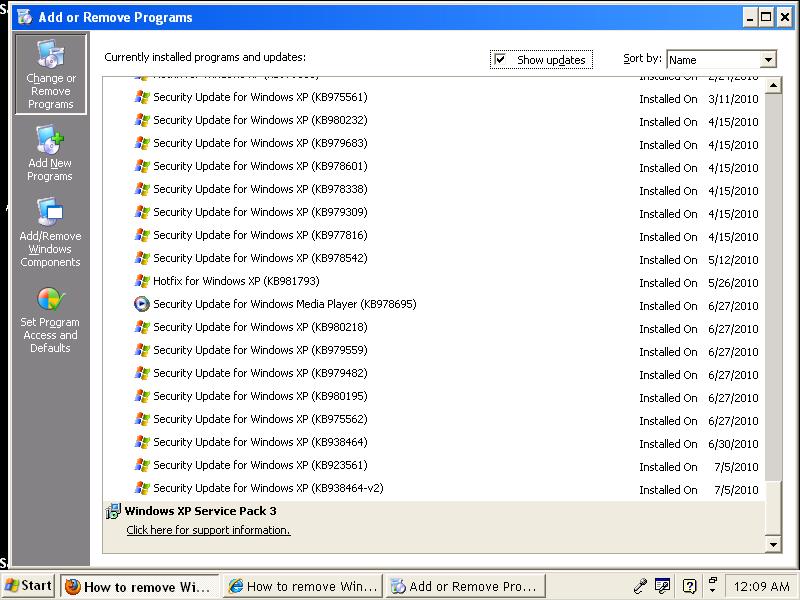Viewport: 800px width, 600px height.
Task: Click the 6/30/2010 installed date
Action: [x=733, y=444]
